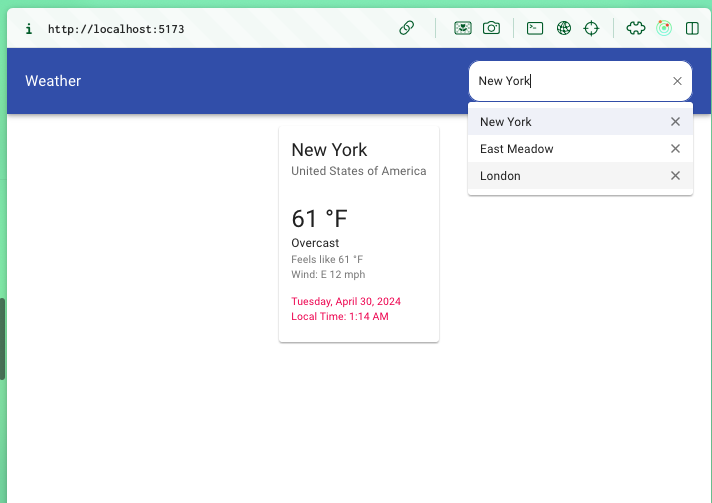Viewport: 712px width, 503px height.
Task: Click Feels like 61 °F text
Action: pyautogui.click(x=327, y=259)
